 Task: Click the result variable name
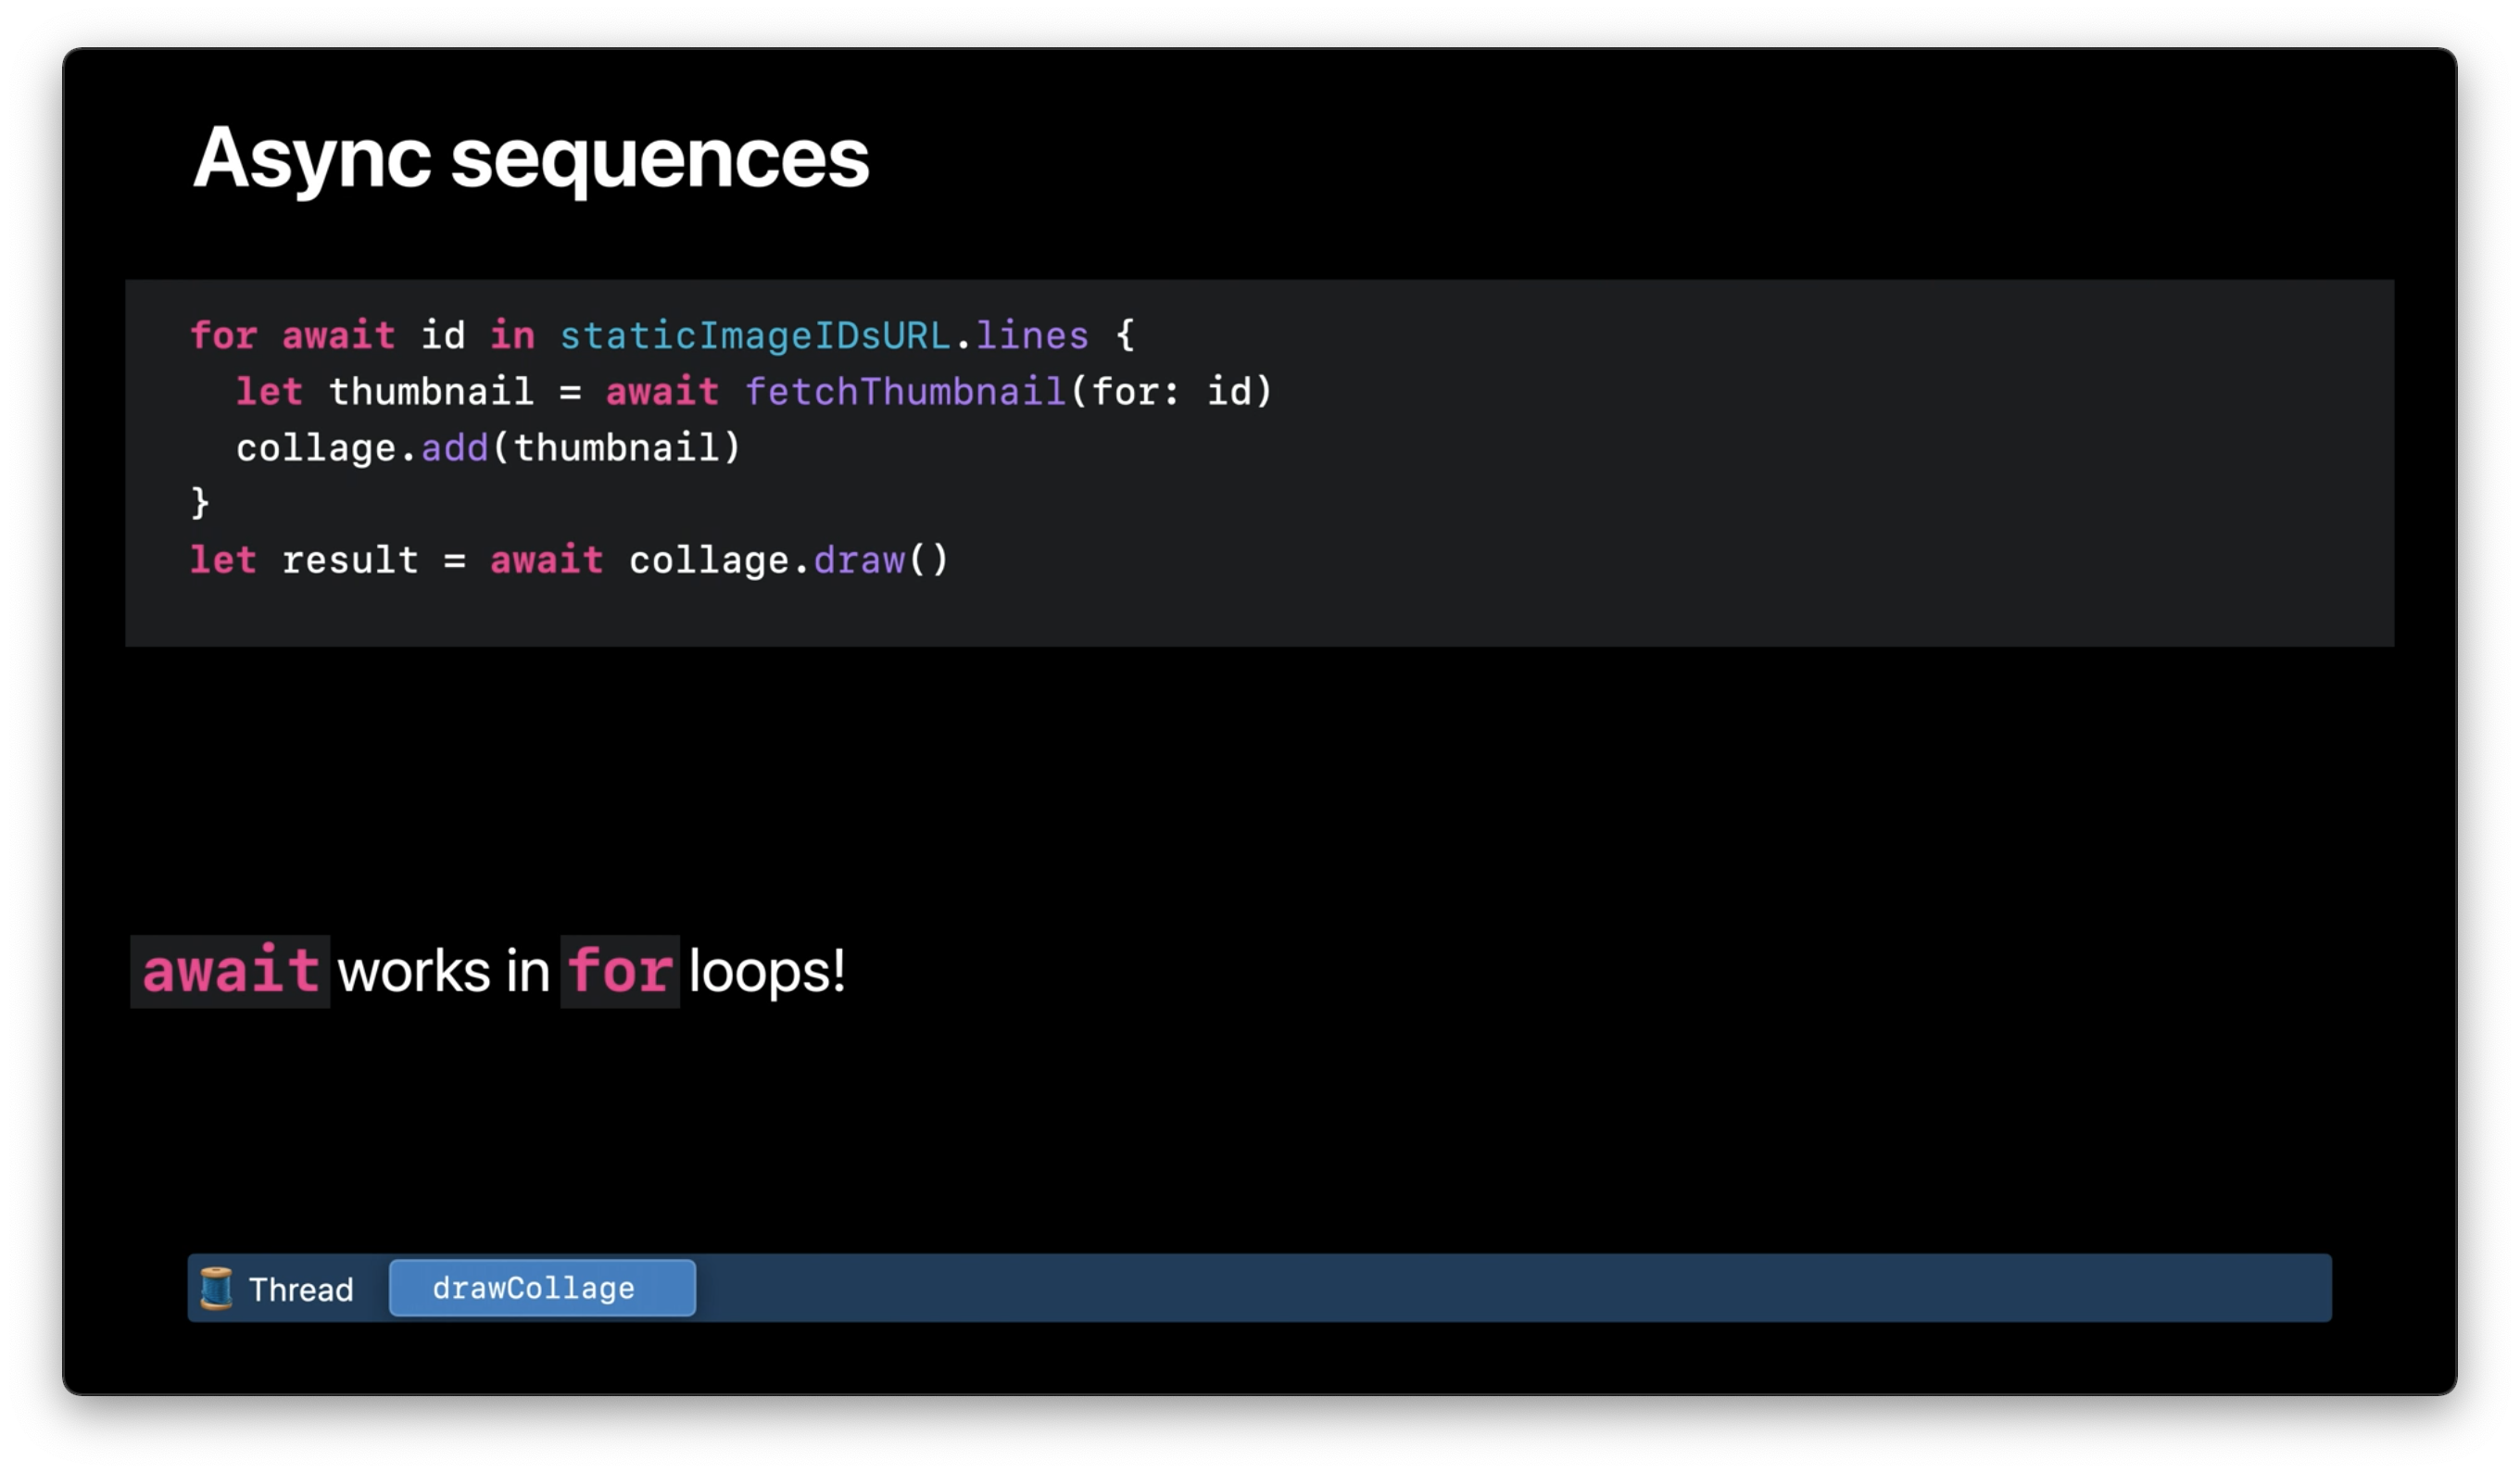coord(350,560)
